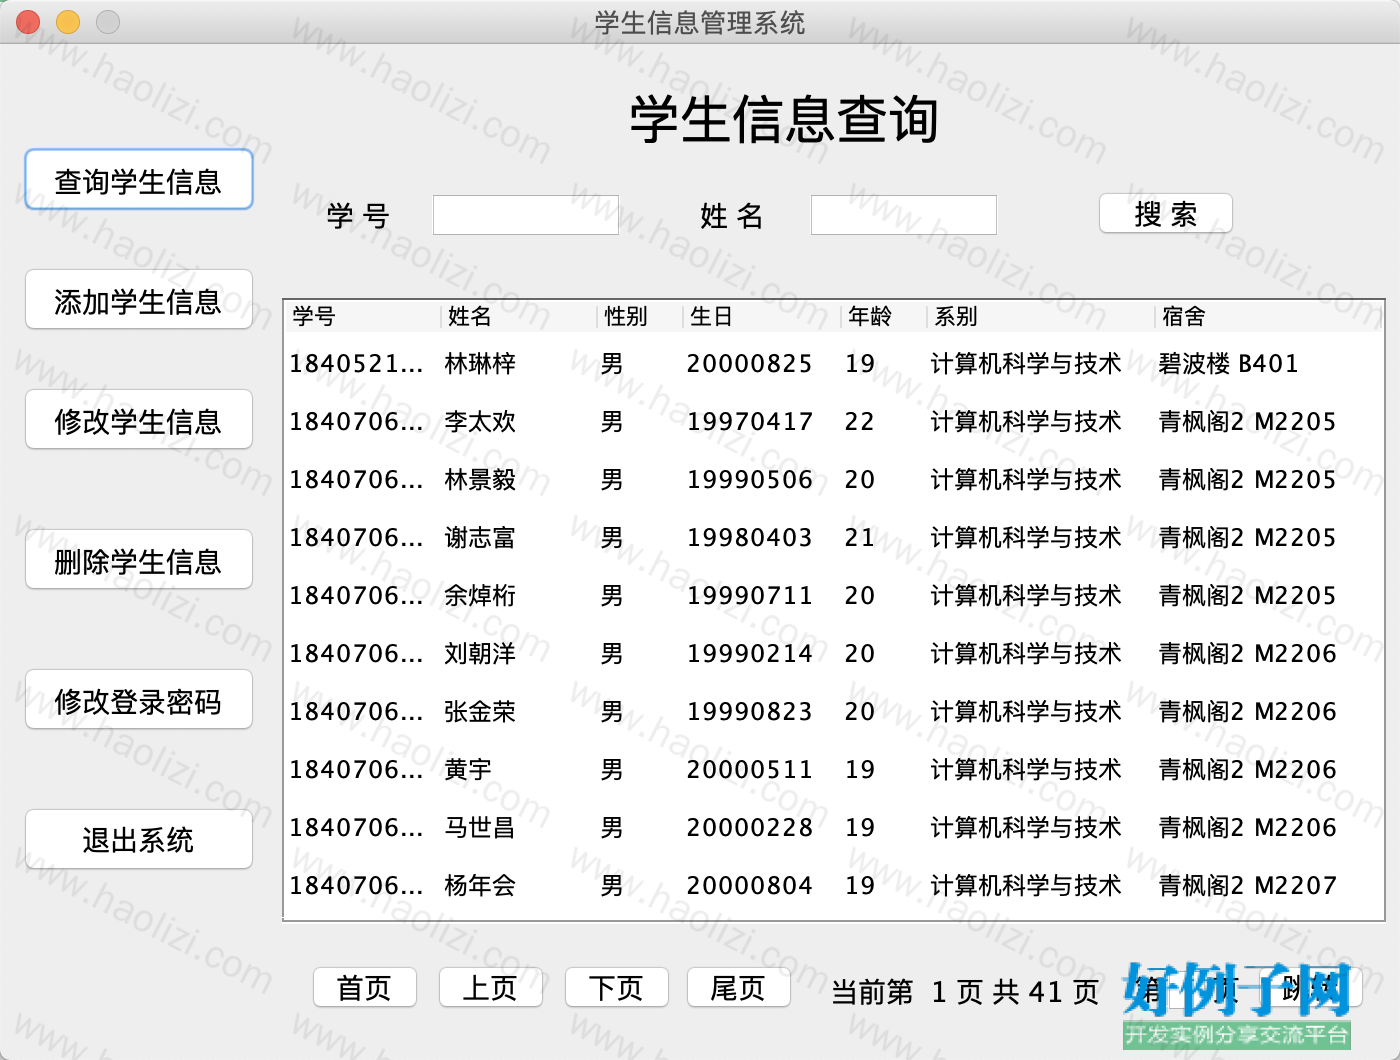Focus the 姓名 search input field
The image size is (1400, 1060).
pyautogui.click(x=904, y=215)
